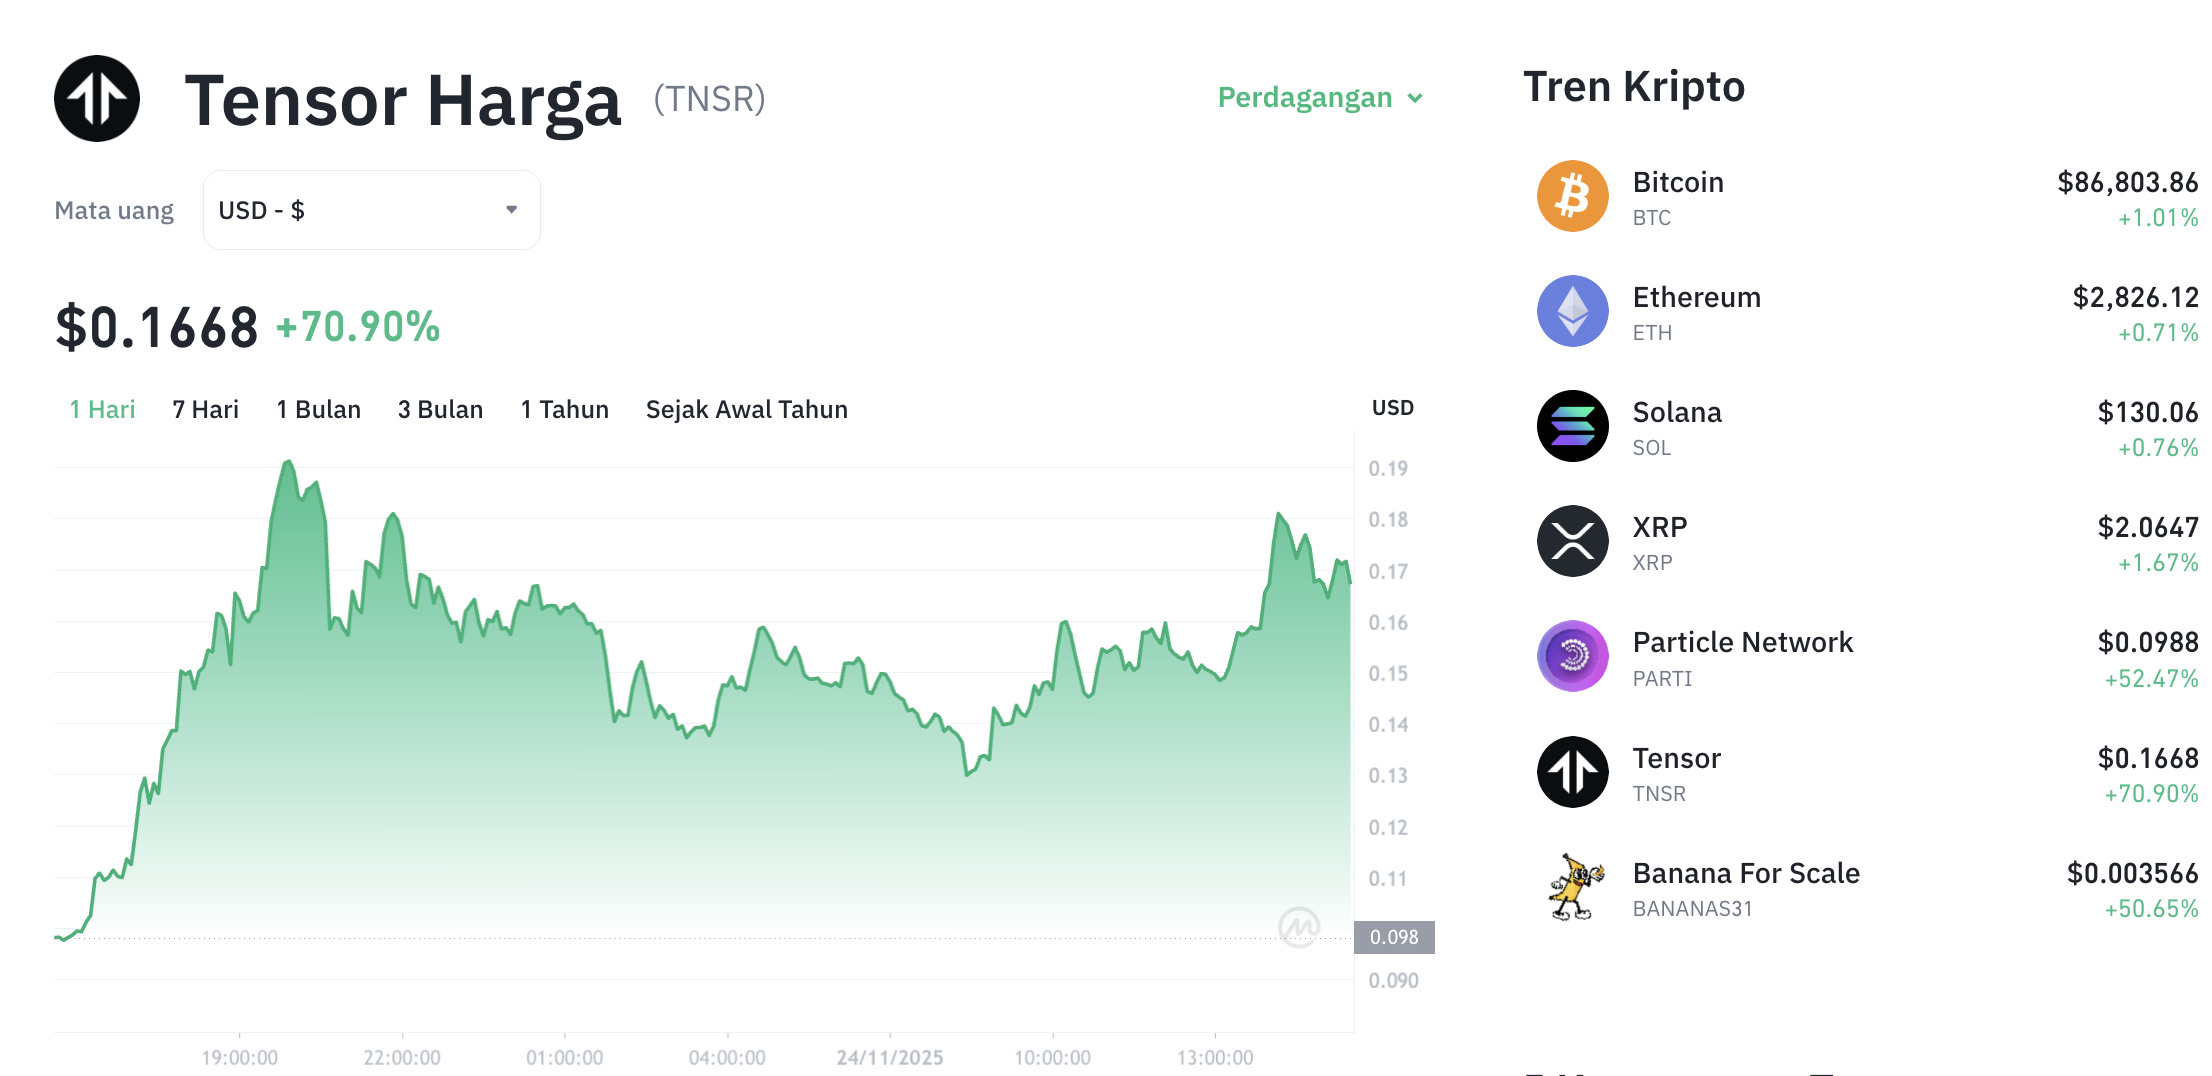
Task: Click the TNSR ticker beside Tensor Harga
Action: pyautogui.click(x=710, y=98)
